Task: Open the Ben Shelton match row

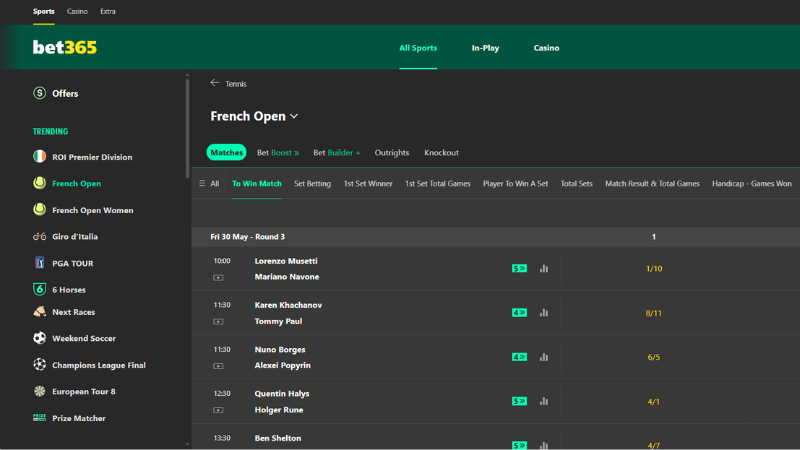Action: click(278, 438)
